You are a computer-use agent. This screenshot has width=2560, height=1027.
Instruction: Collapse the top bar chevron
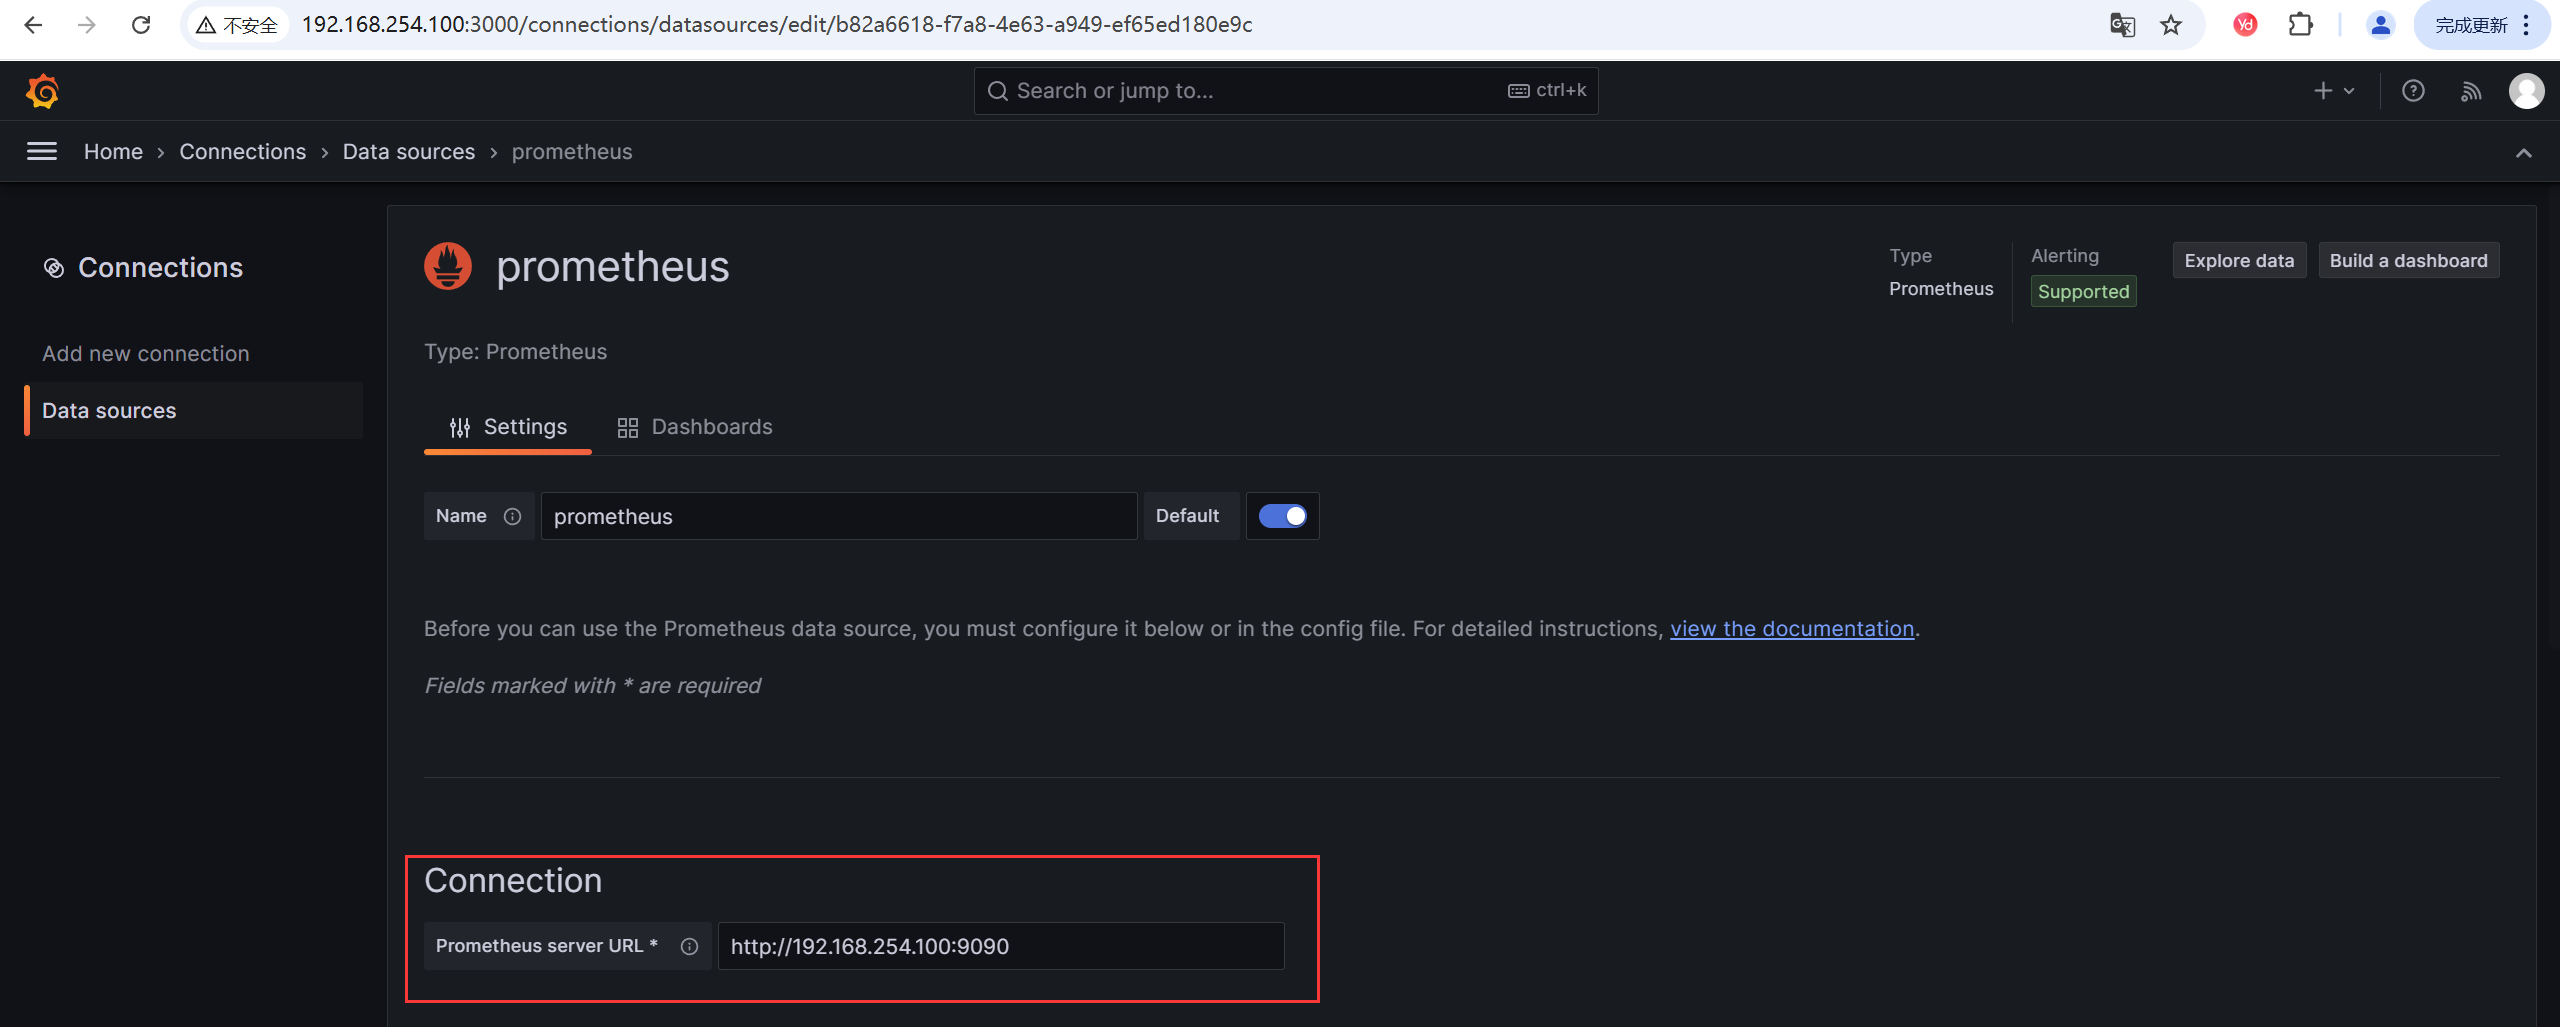pos(2523,152)
